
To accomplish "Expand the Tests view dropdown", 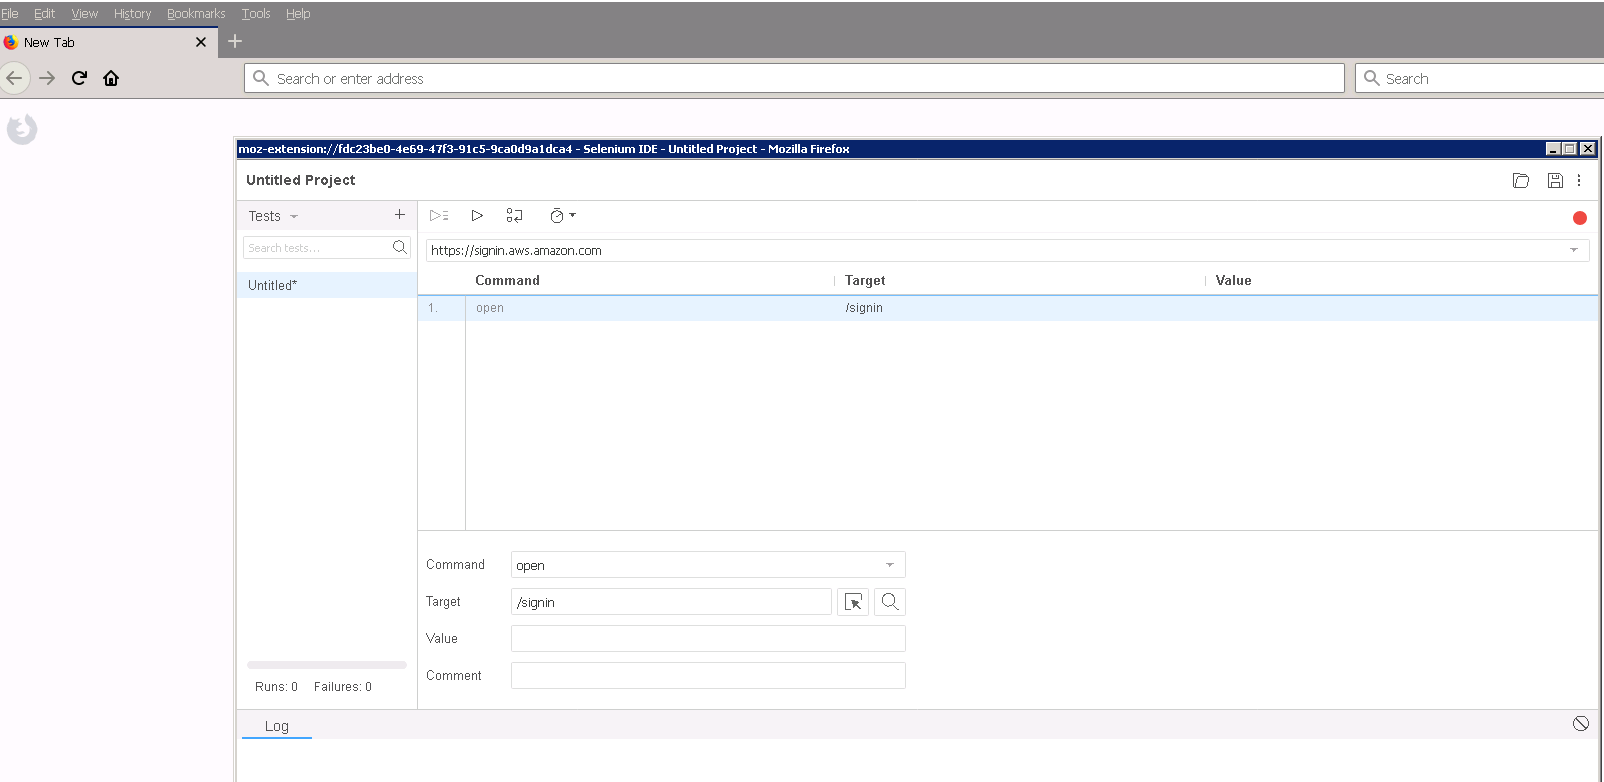I will [x=294, y=216].
